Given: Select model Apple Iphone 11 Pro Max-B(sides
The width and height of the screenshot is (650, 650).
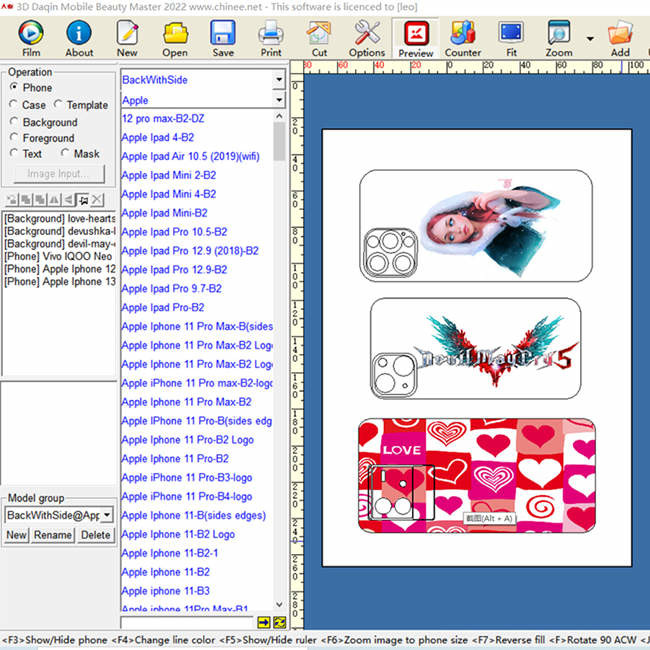Looking at the screenshot, I should (x=197, y=327).
